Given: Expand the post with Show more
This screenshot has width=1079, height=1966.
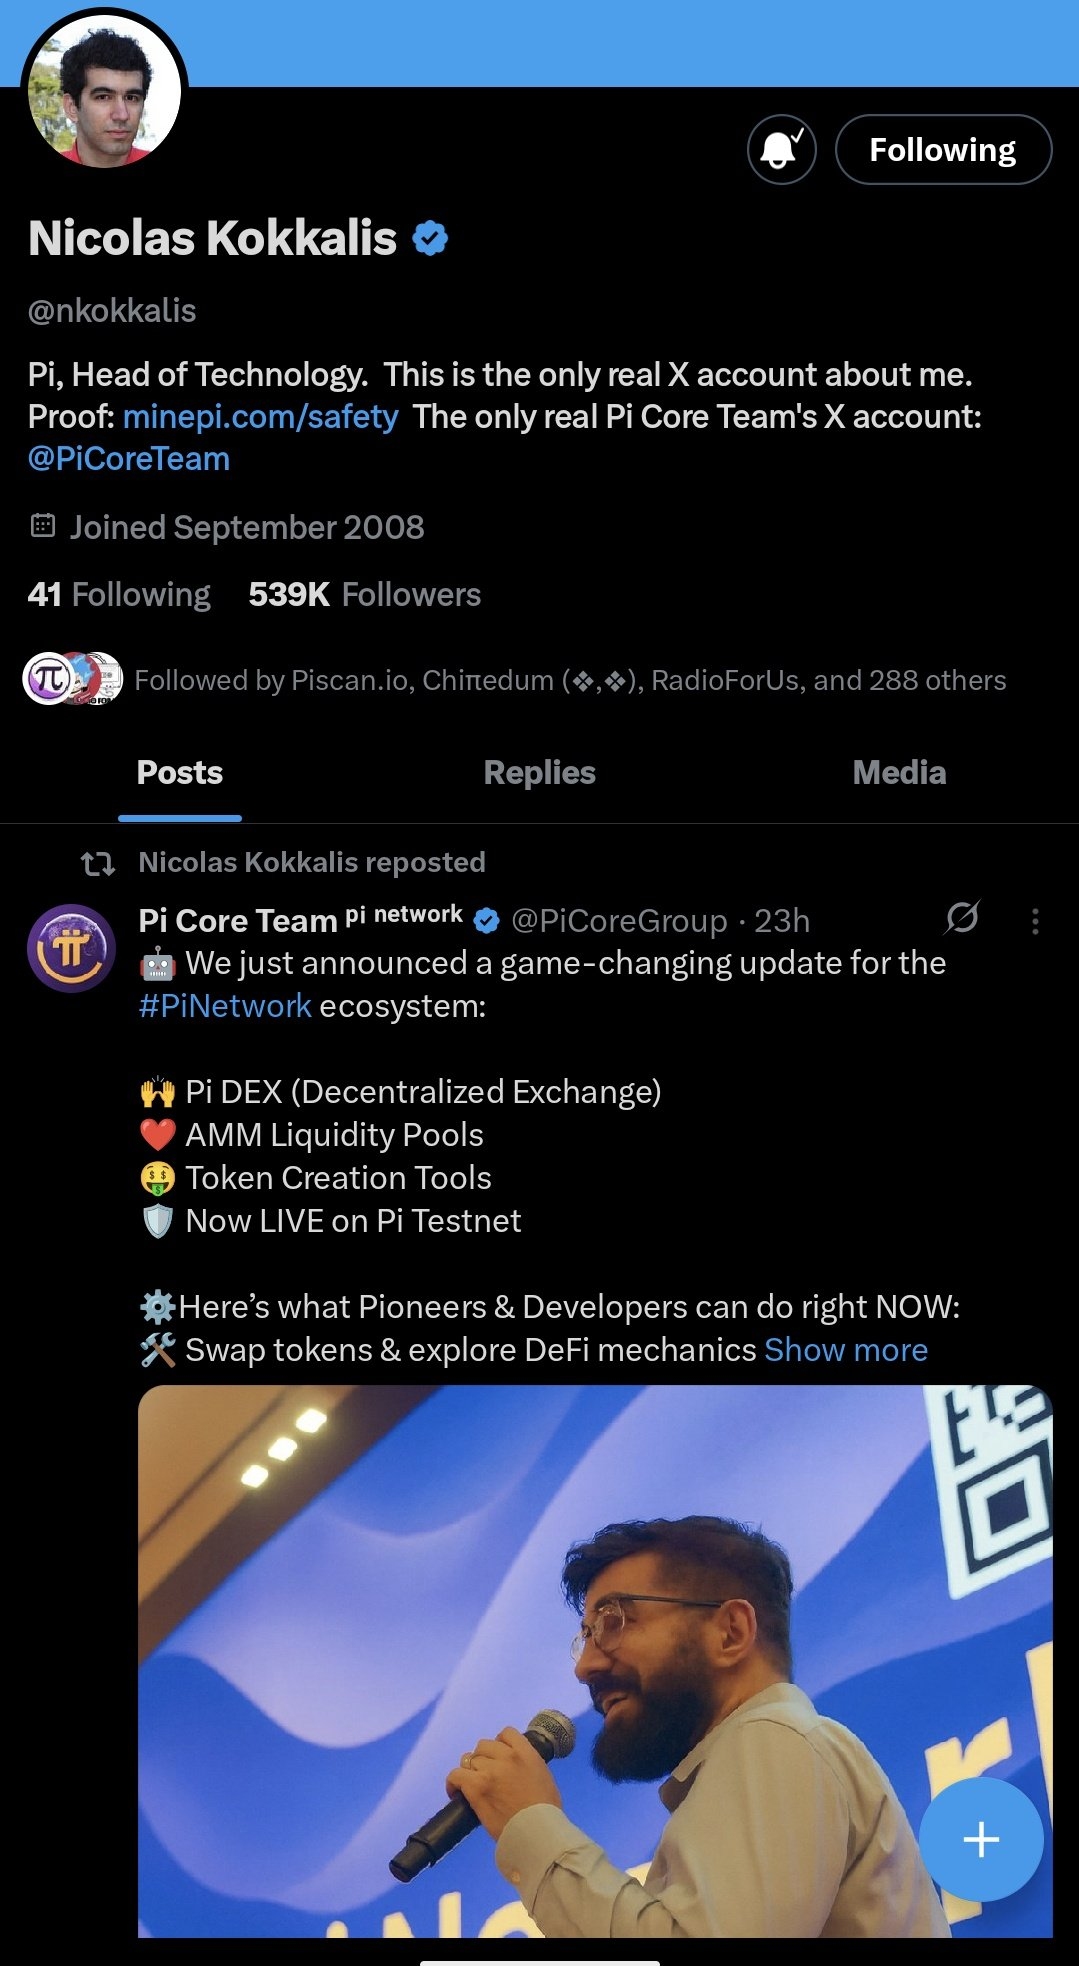Looking at the screenshot, I should 846,1350.
